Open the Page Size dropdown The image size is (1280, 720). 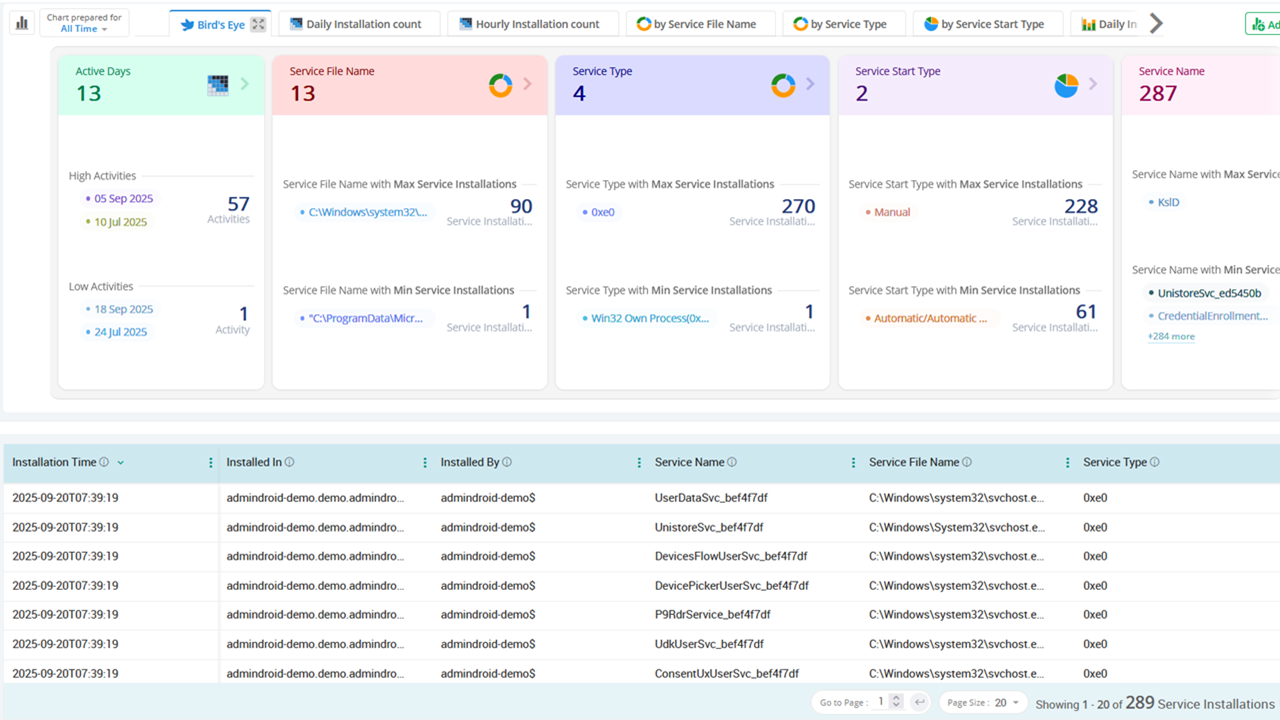tap(984, 703)
